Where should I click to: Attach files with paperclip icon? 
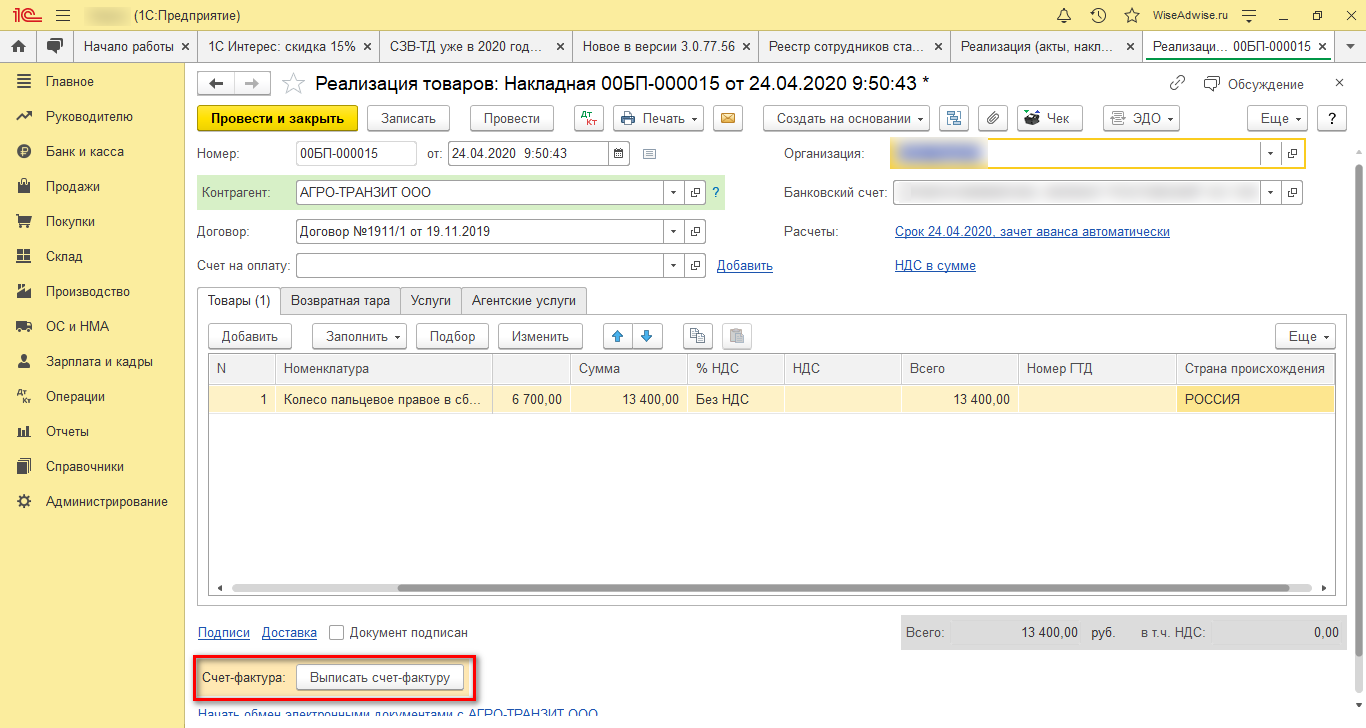[x=991, y=118]
